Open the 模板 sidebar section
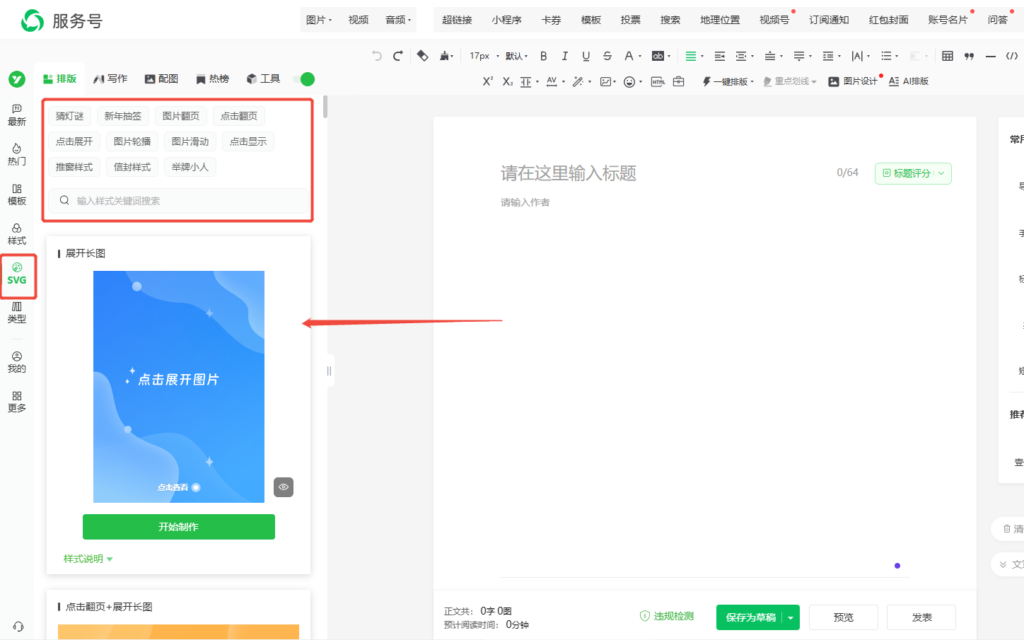Image resolution: width=1024 pixels, height=640 pixels. click(17, 195)
